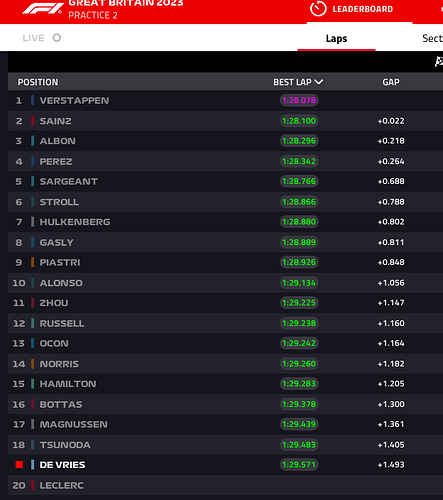Click Sainz's 1:28.100 best lap badge
The image size is (443, 500).
[x=299, y=121]
